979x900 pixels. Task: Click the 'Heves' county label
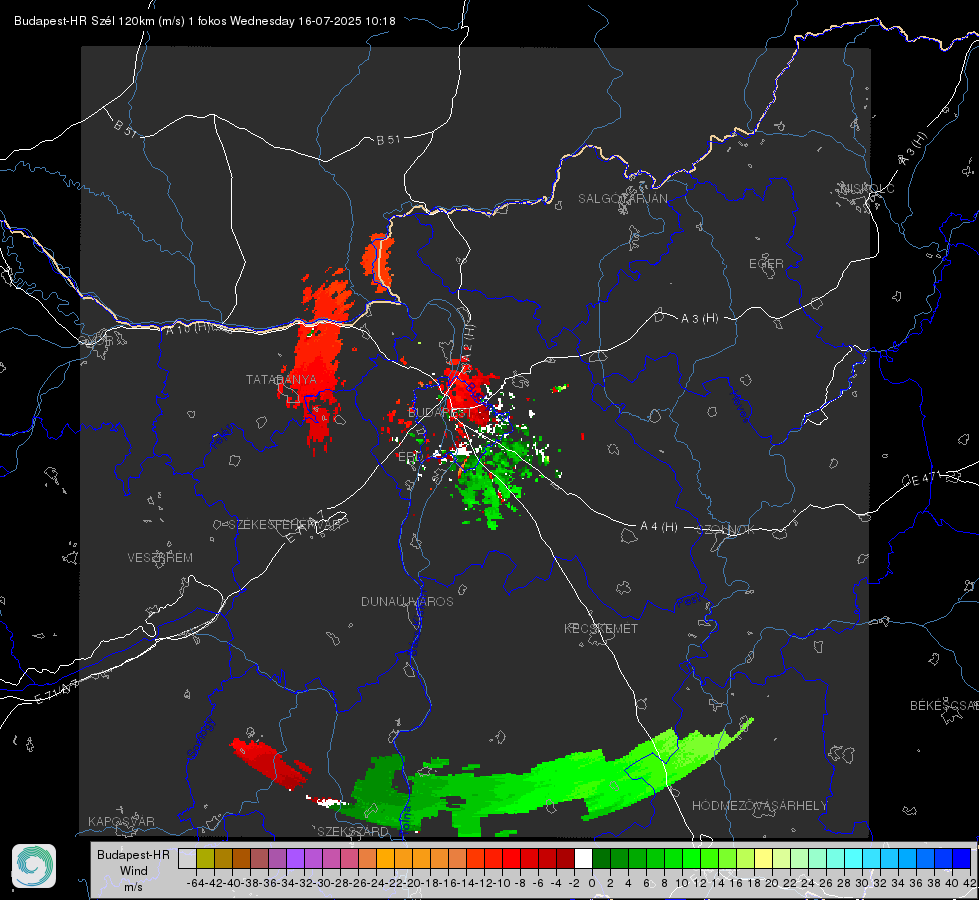[739, 407]
